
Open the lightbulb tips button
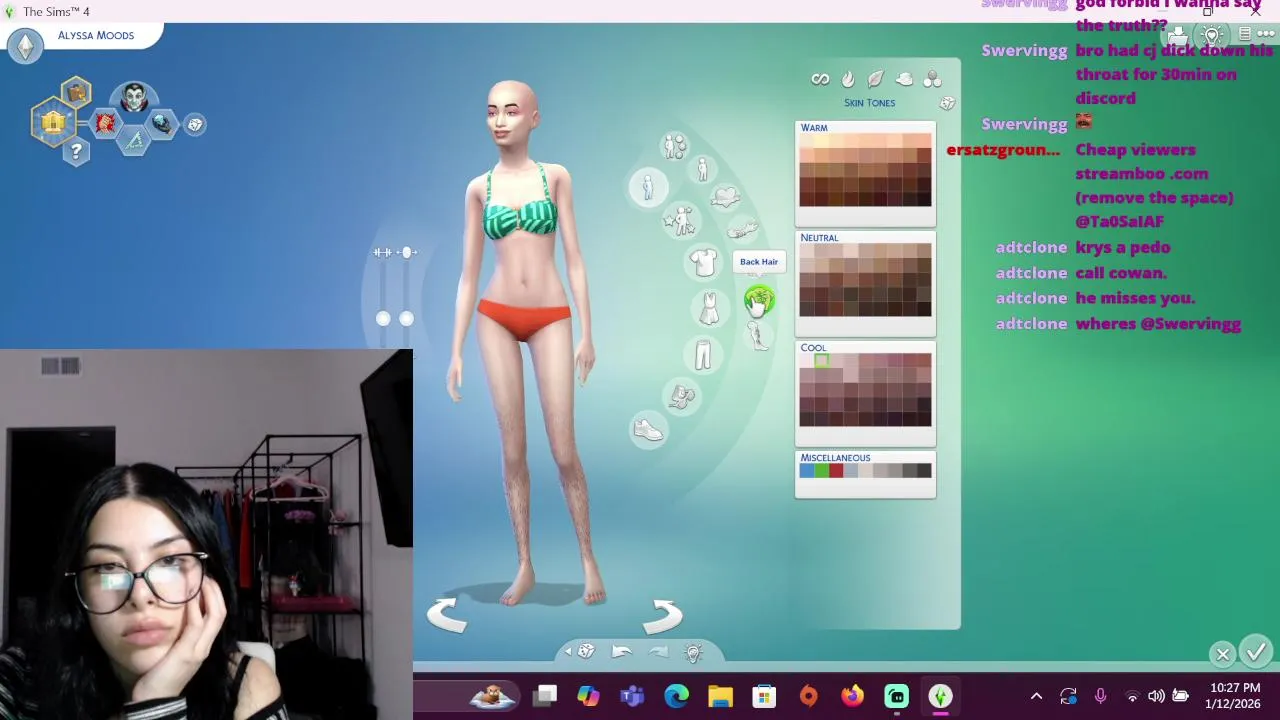coord(694,652)
